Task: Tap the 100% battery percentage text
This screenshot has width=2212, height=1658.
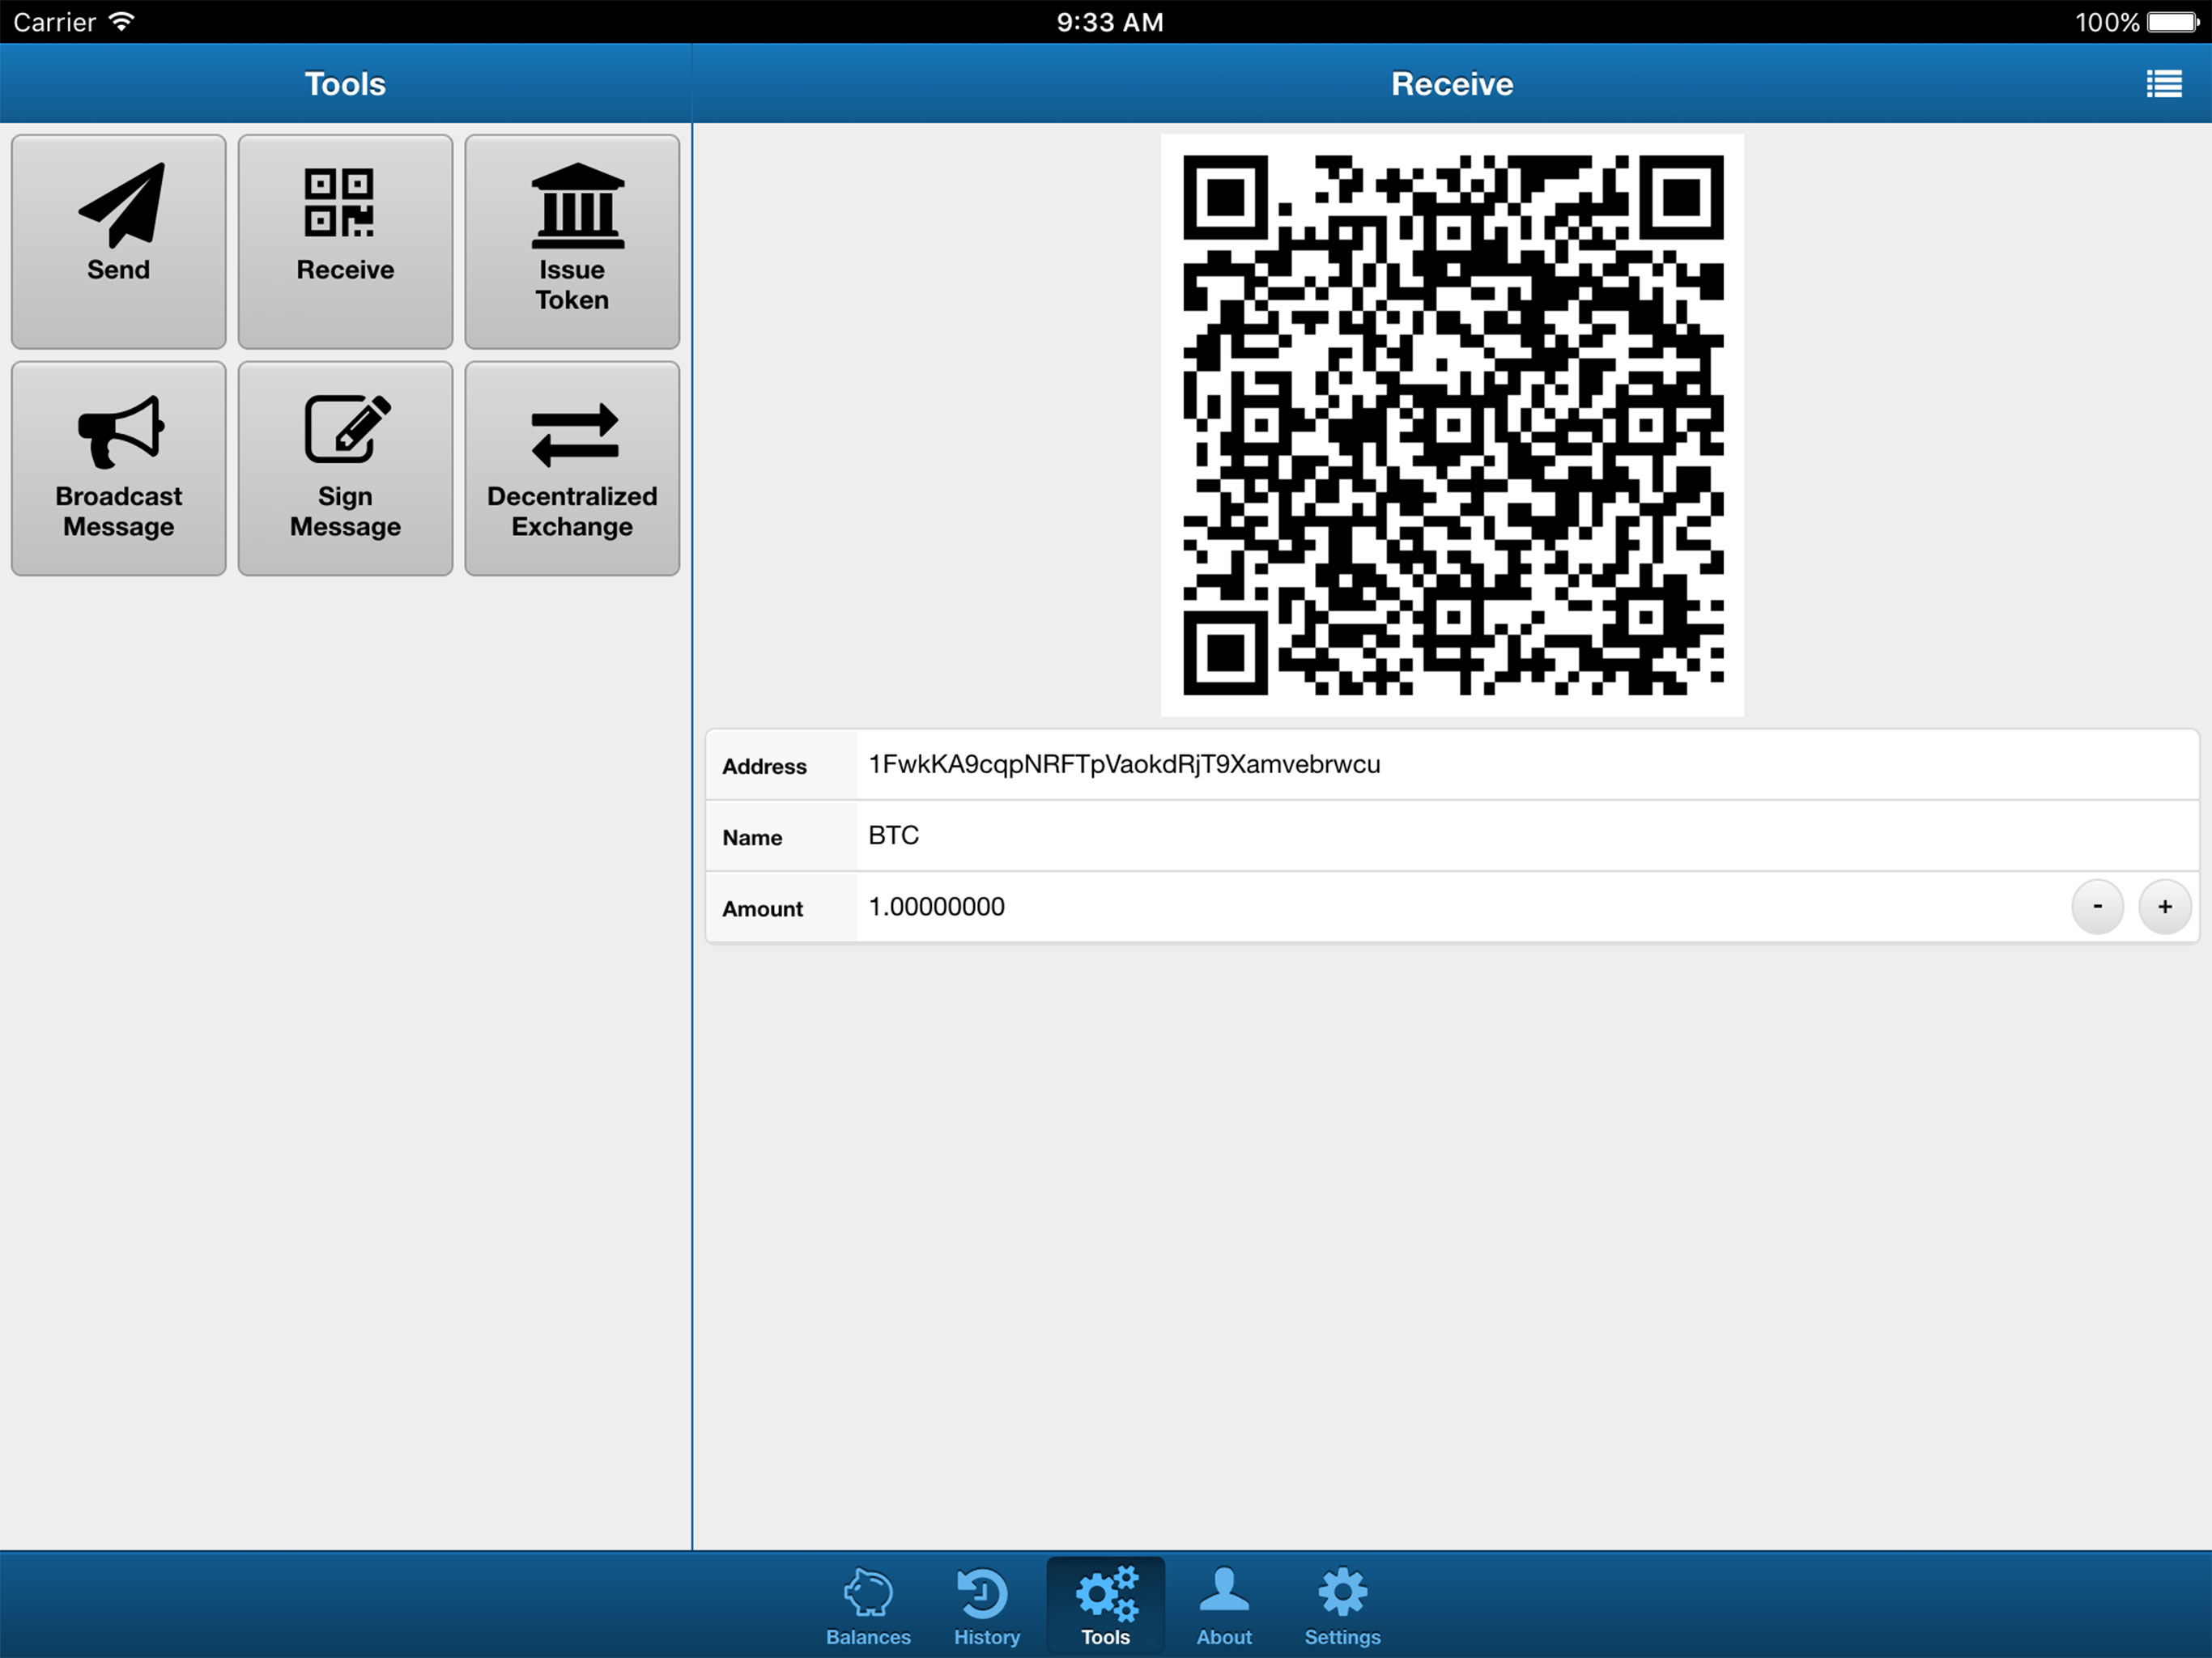Action: (2107, 22)
